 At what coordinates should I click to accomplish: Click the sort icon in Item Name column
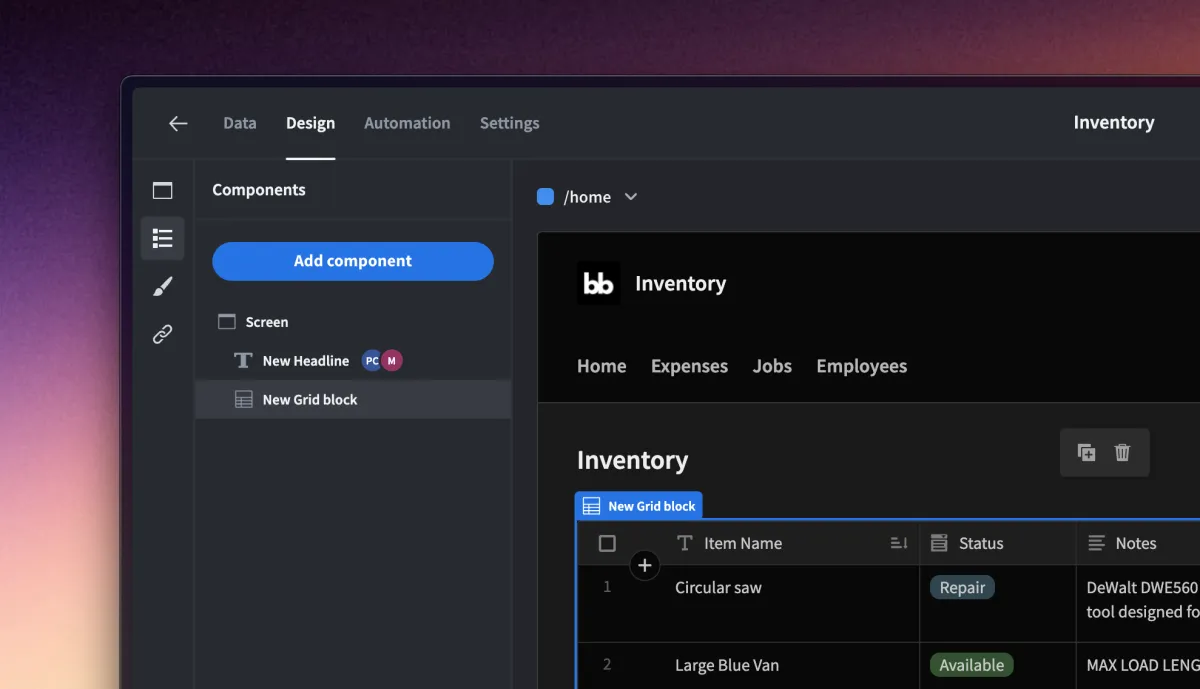tap(899, 544)
